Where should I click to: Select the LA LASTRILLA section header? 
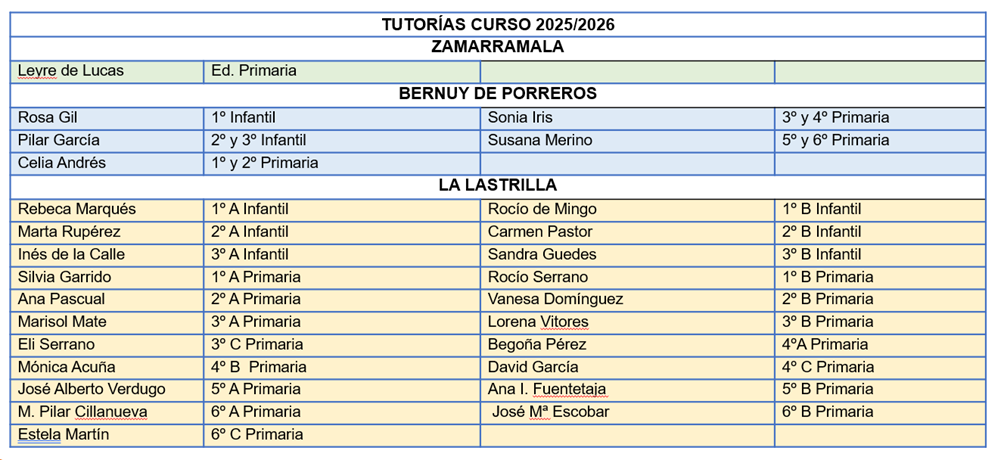[497, 186]
